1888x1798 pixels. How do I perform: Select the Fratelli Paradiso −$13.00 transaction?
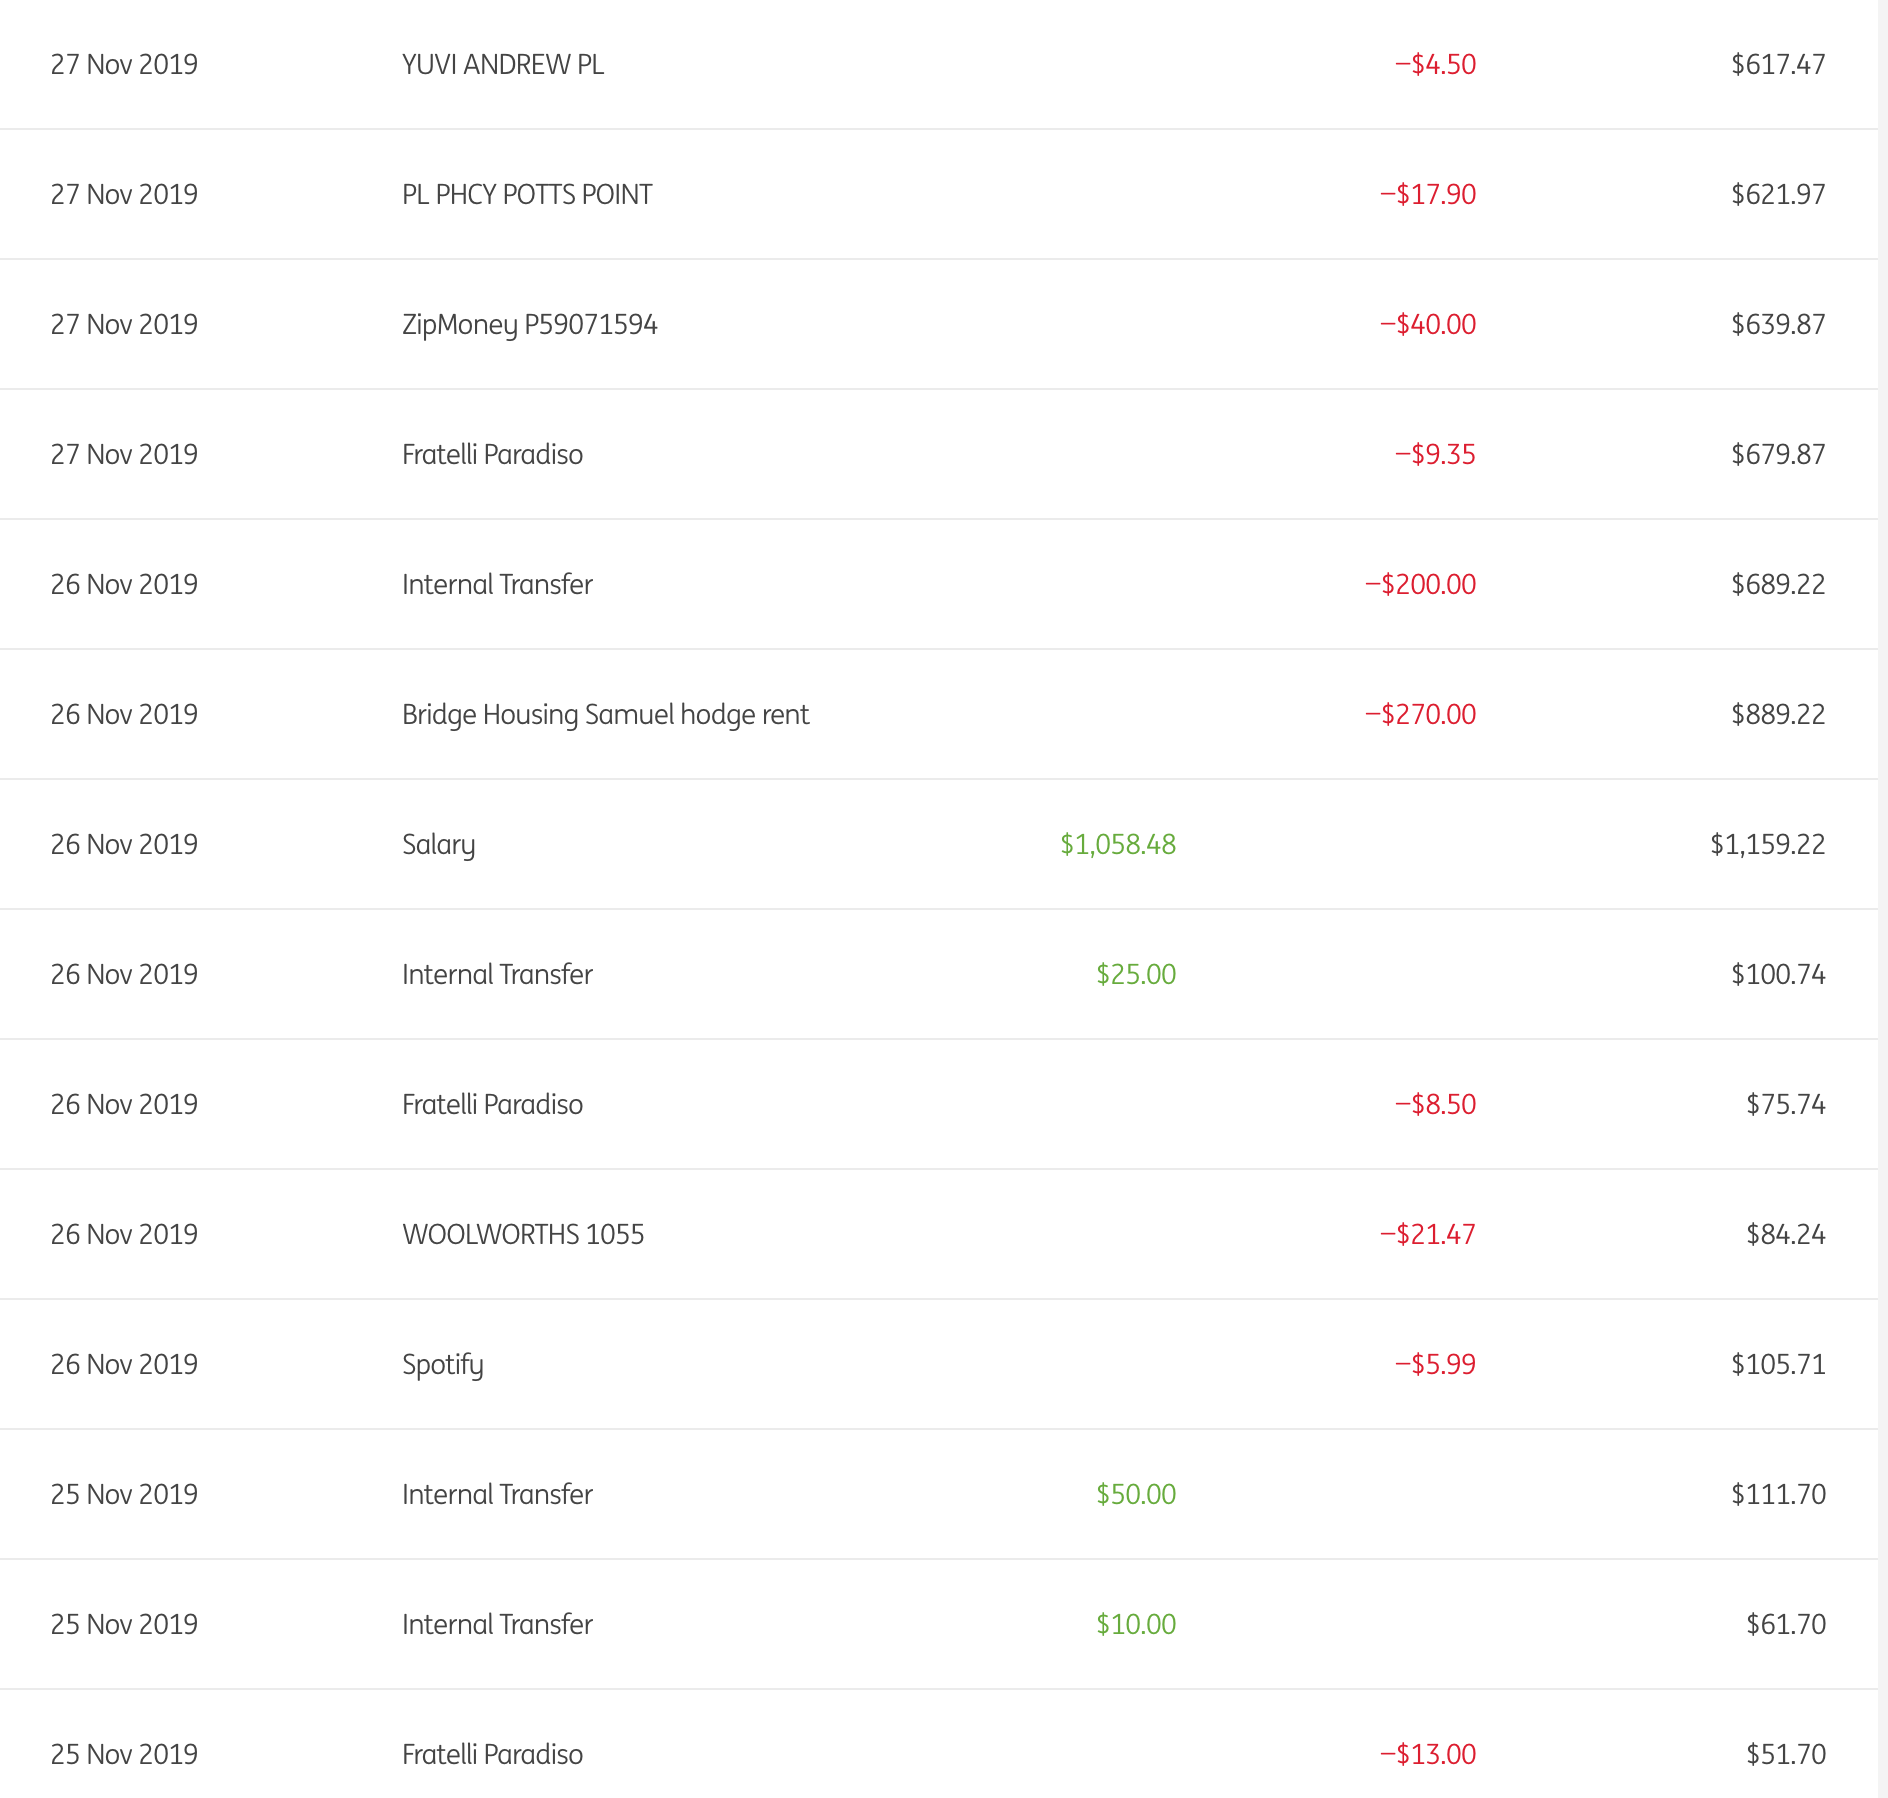(x=492, y=1755)
